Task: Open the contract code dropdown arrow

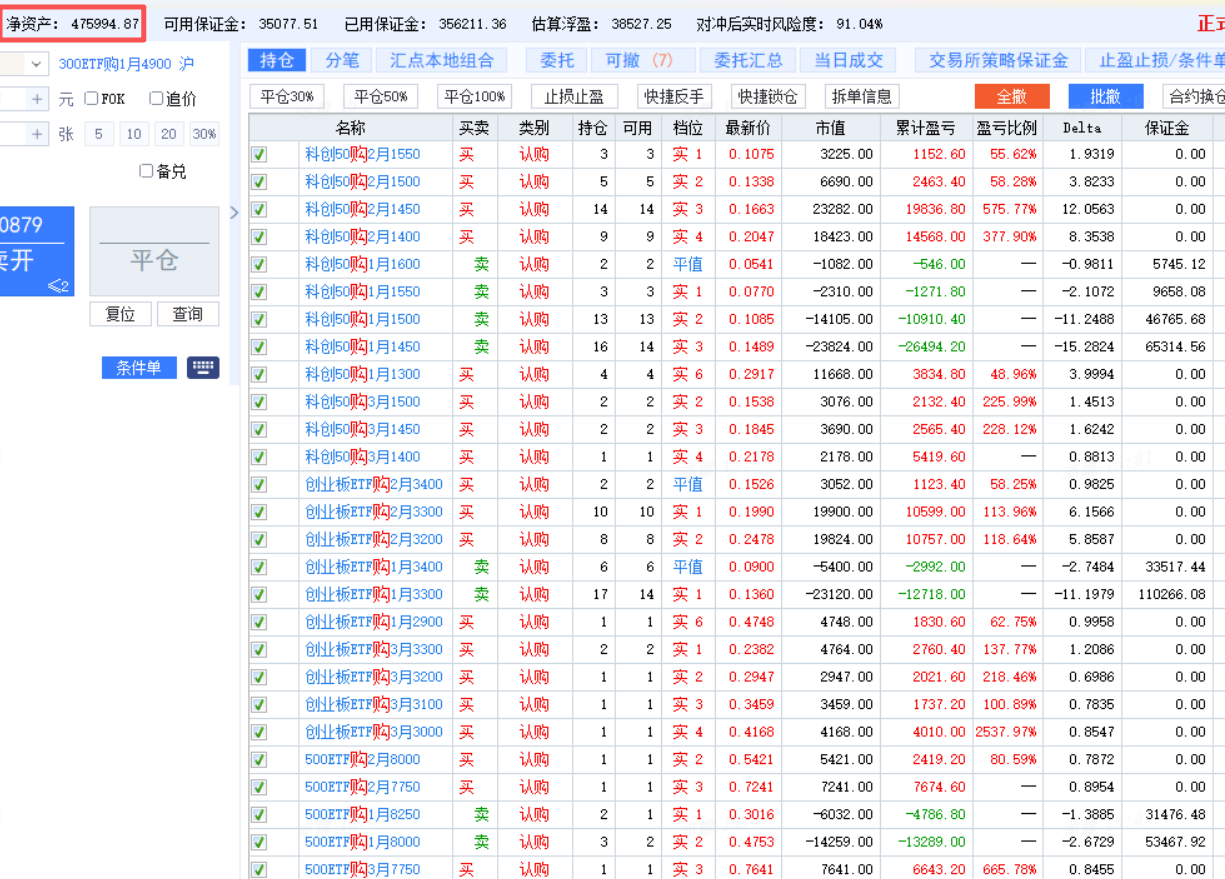Action: pos(37,64)
